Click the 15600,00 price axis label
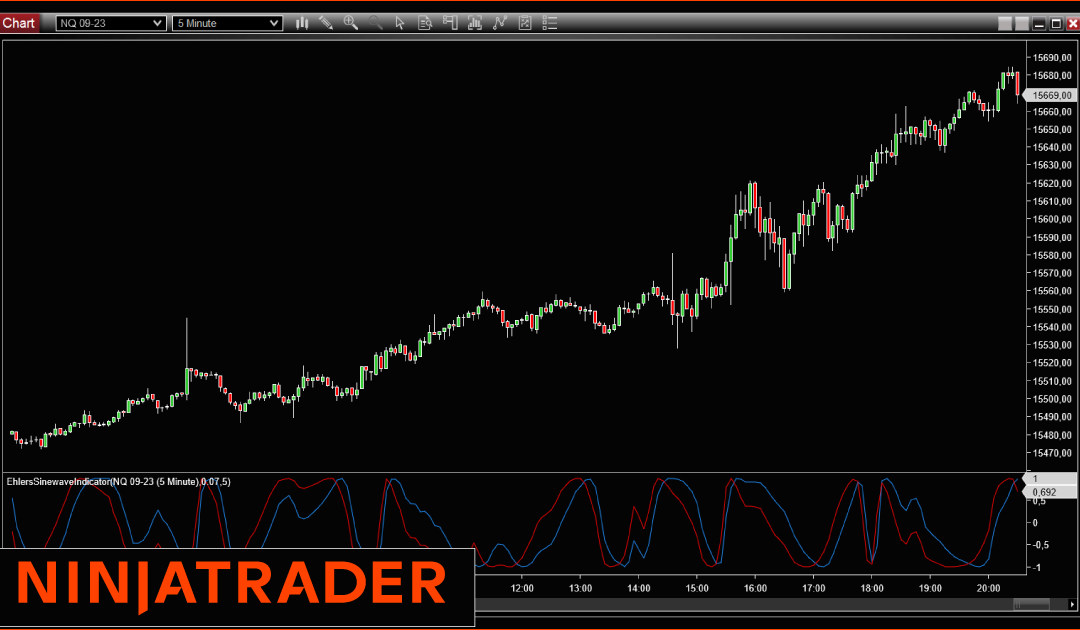 tap(1052, 219)
